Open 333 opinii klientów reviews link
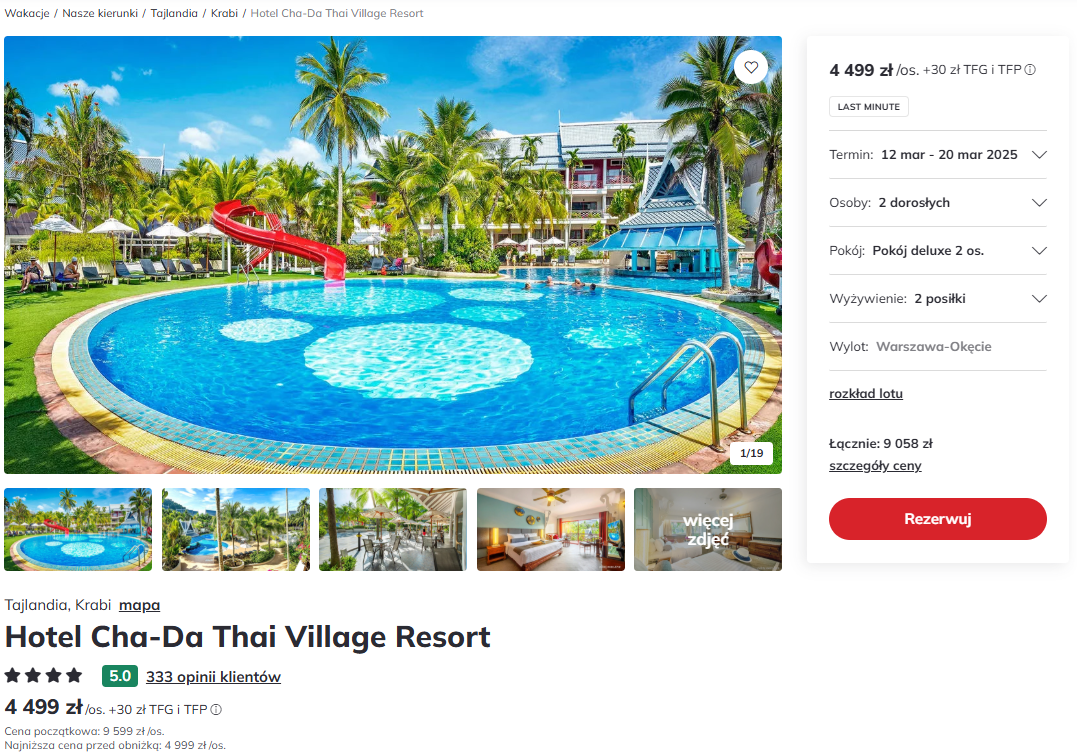This screenshot has height=752, width=1077. click(213, 676)
